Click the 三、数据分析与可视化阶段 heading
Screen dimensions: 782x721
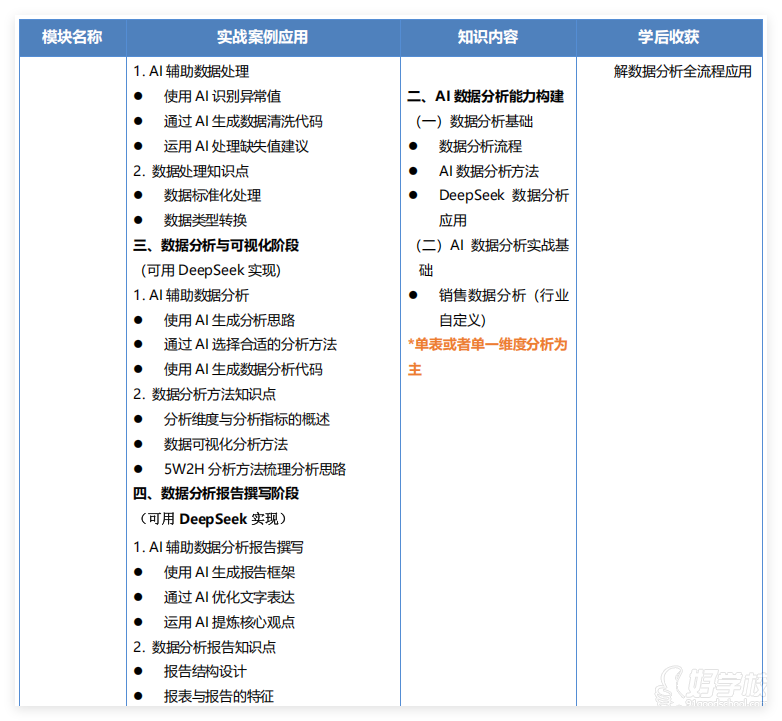pyautogui.click(x=216, y=245)
